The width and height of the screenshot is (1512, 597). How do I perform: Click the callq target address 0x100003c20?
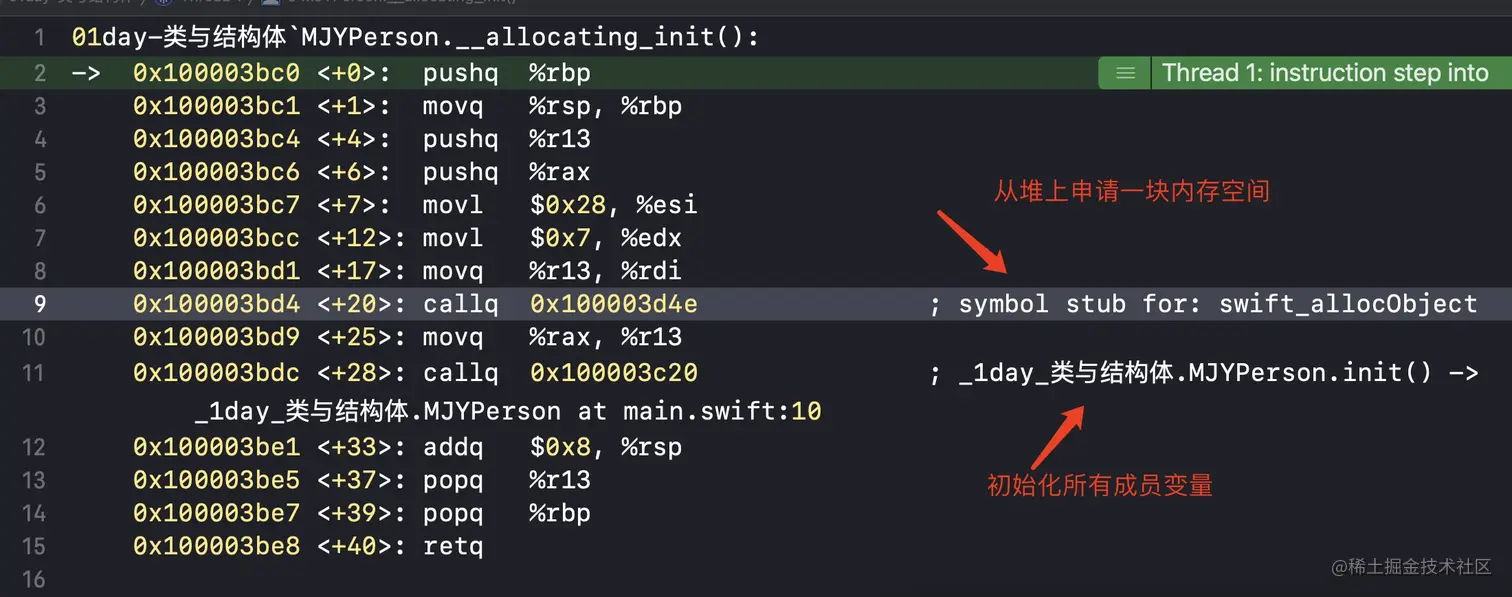pos(613,373)
